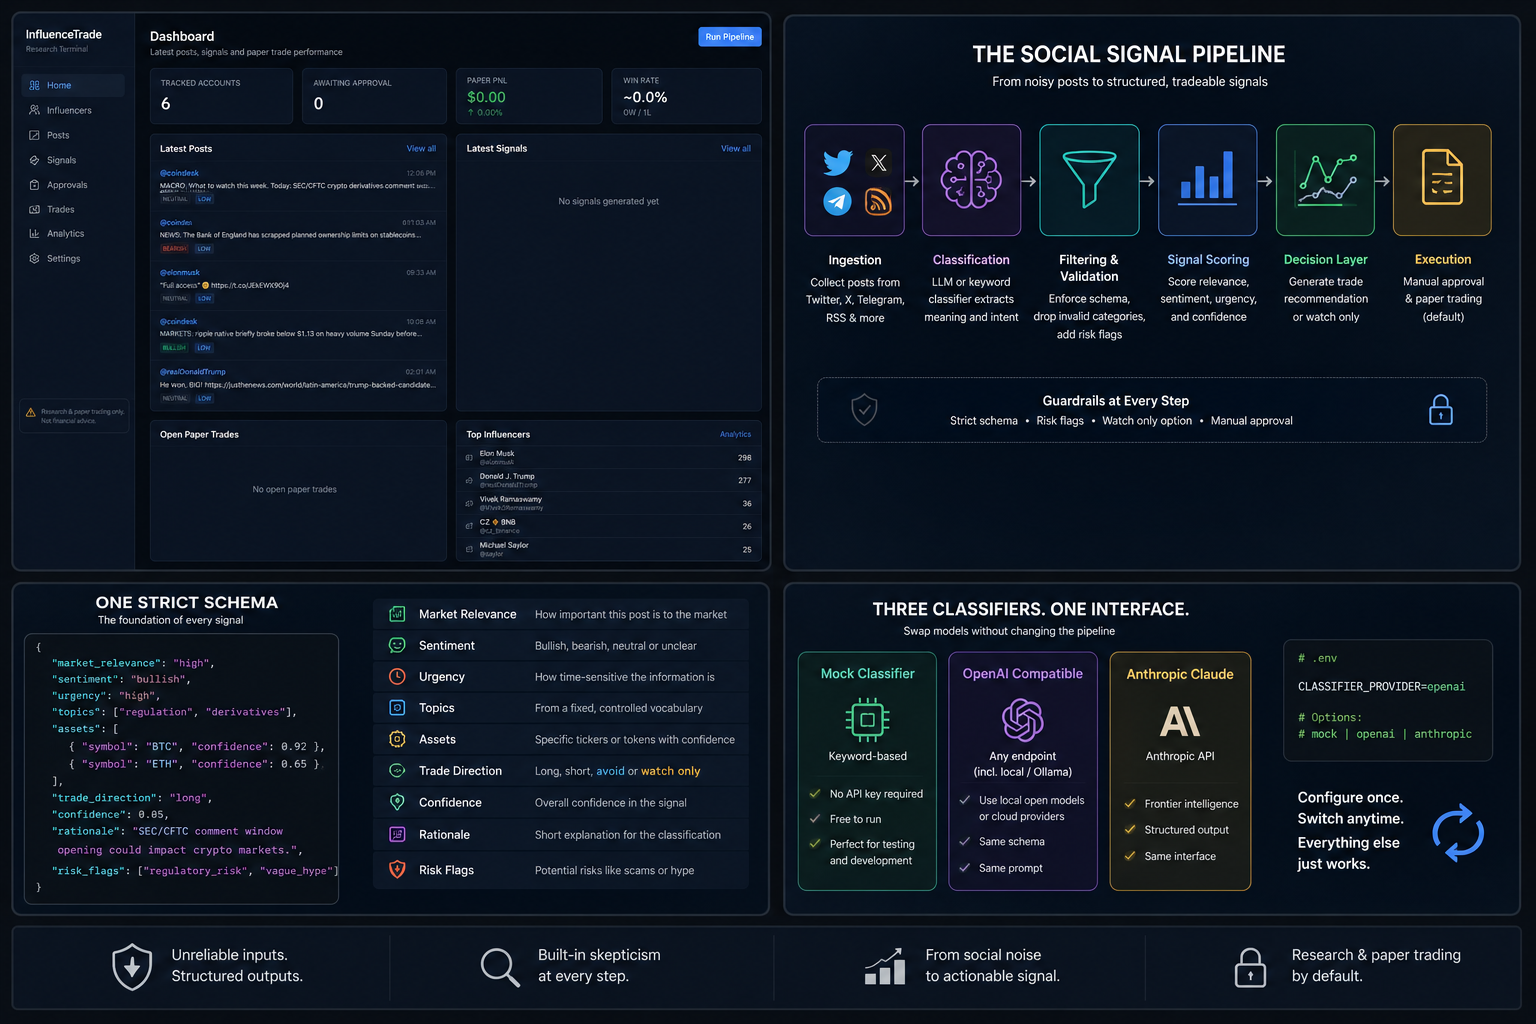The height and width of the screenshot is (1024, 1536).
Task: Click the blue sync arrows icon
Action: point(1458,833)
